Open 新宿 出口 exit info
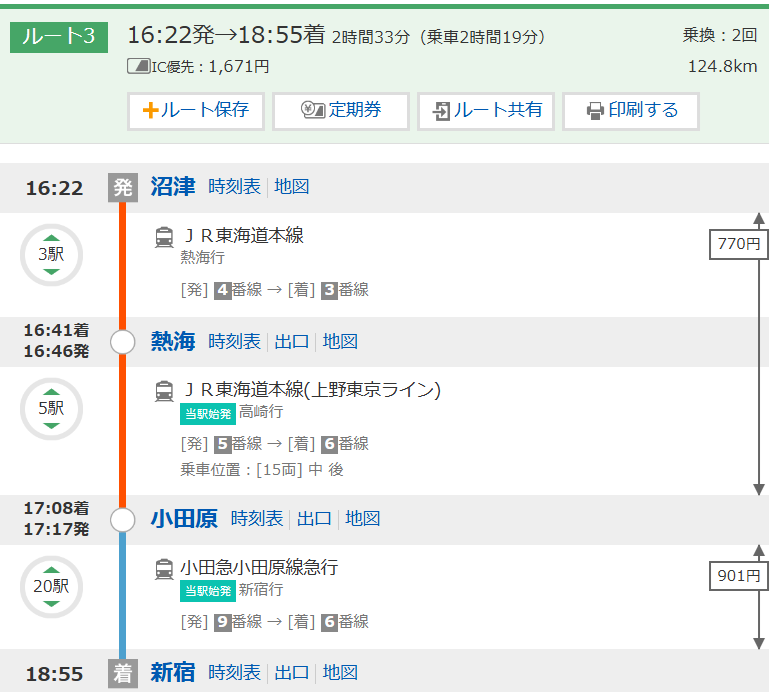 [292, 673]
